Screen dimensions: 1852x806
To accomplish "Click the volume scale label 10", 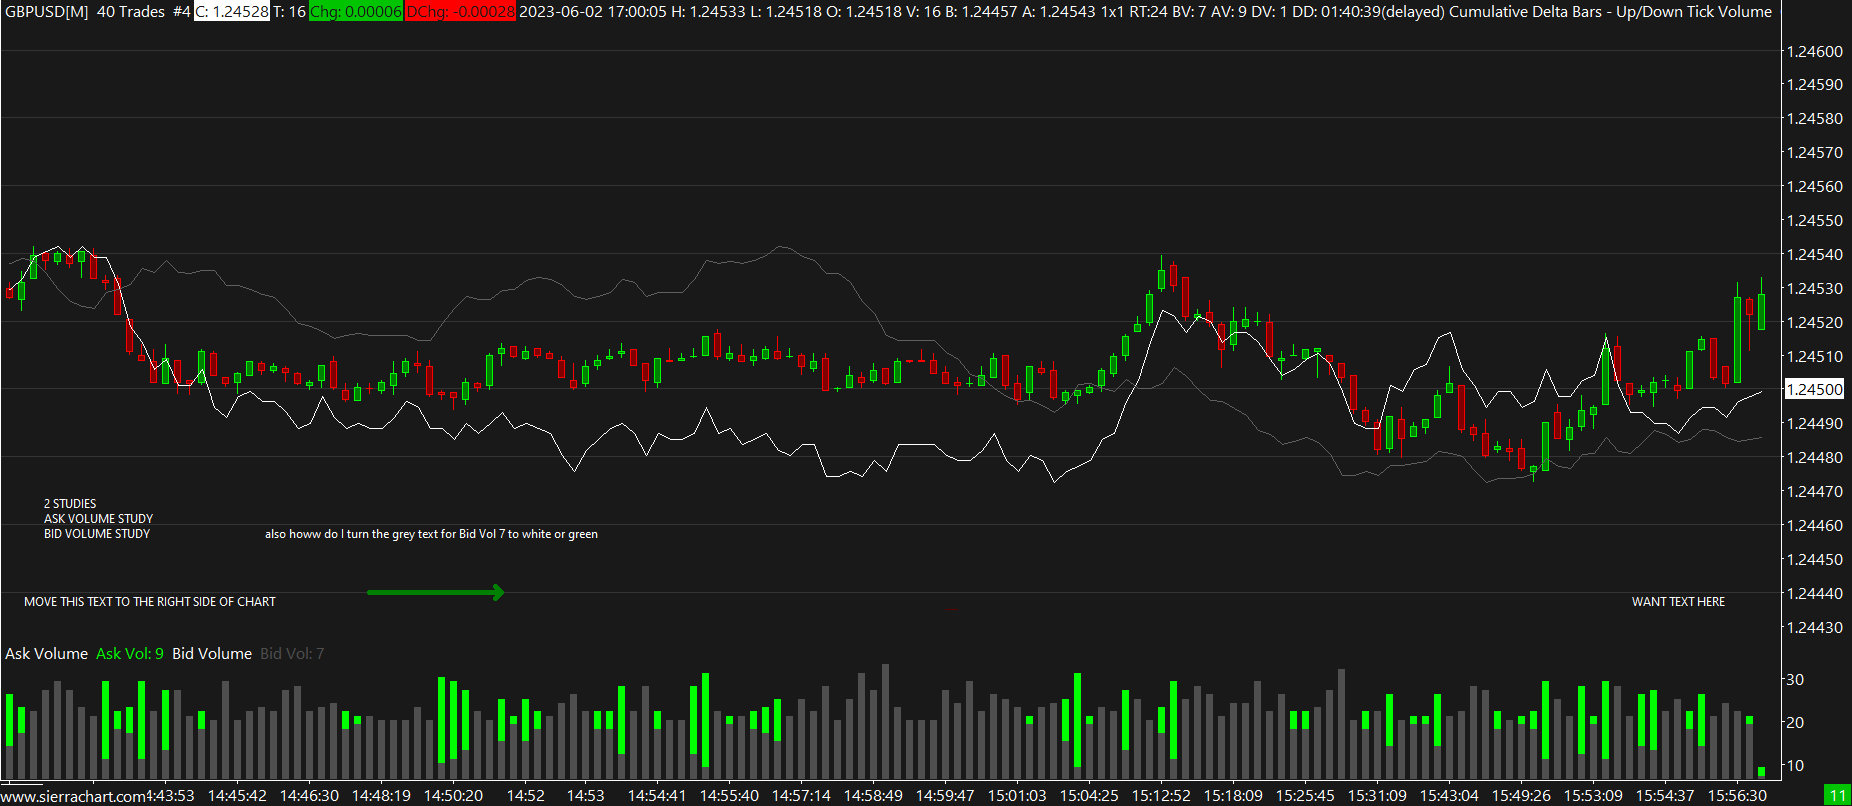I will 1795,766.
